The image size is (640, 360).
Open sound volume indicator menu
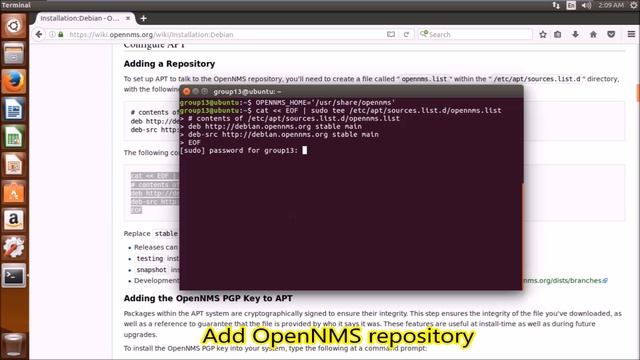point(586,5)
